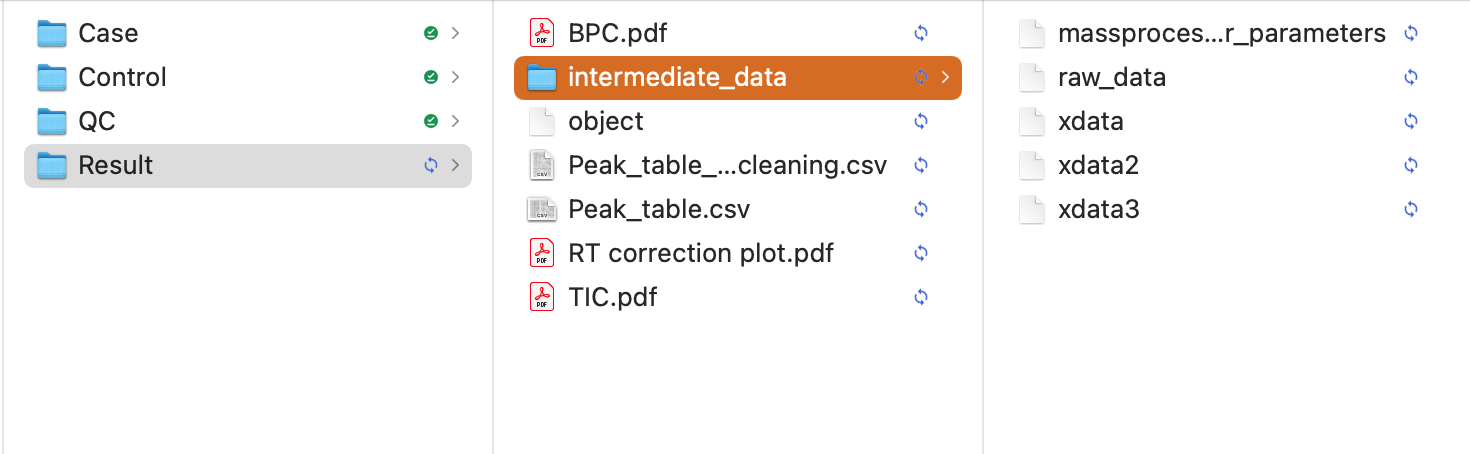
Task: Click sync status icon beside xdata3
Action: pyautogui.click(x=1411, y=209)
